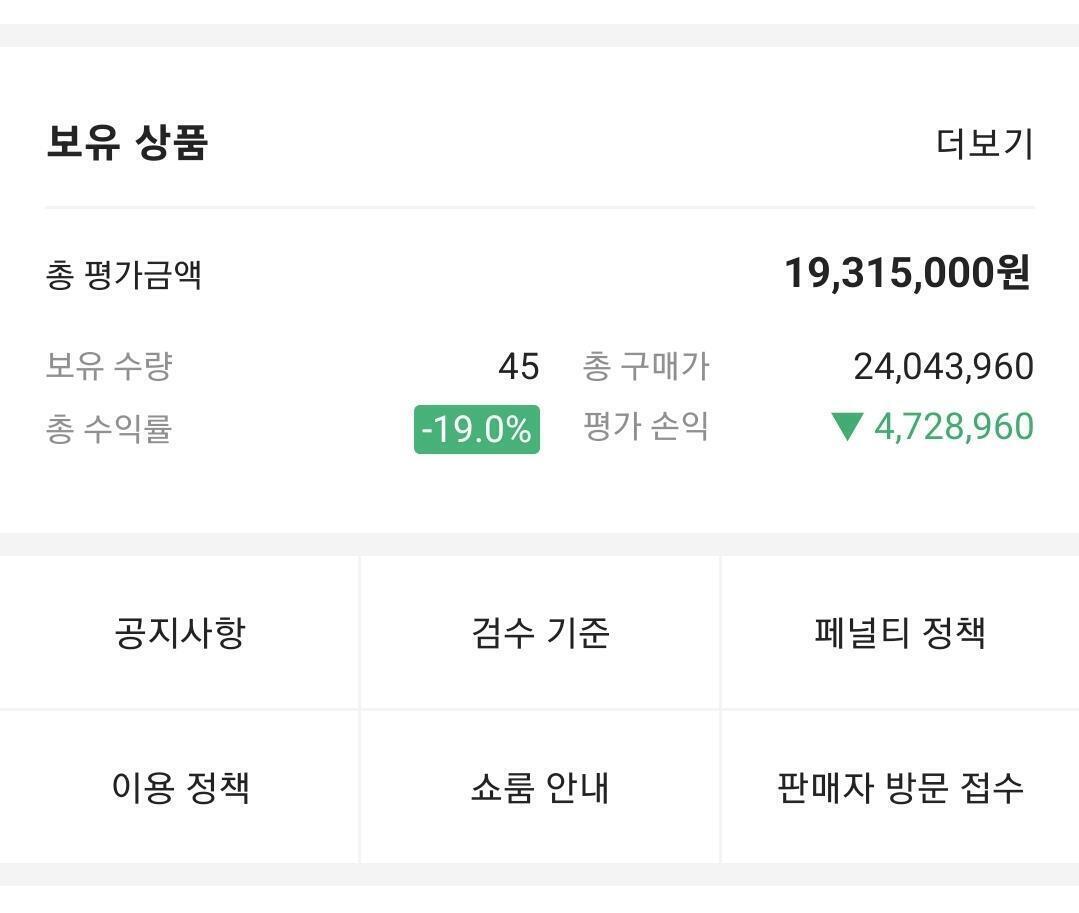The width and height of the screenshot is (1079, 913).
Task: Click the green down-triangle loss indicator icon
Action: tap(846, 427)
